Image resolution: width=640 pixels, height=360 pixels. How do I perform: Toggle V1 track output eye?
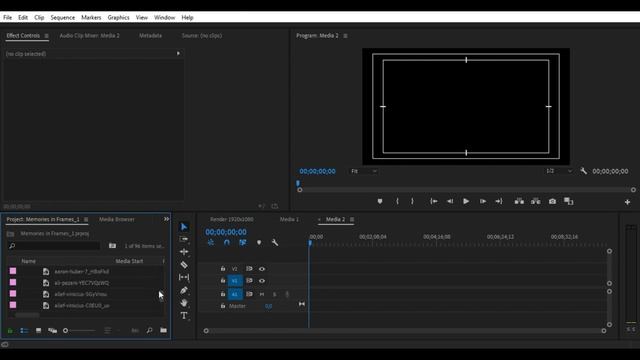262,281
